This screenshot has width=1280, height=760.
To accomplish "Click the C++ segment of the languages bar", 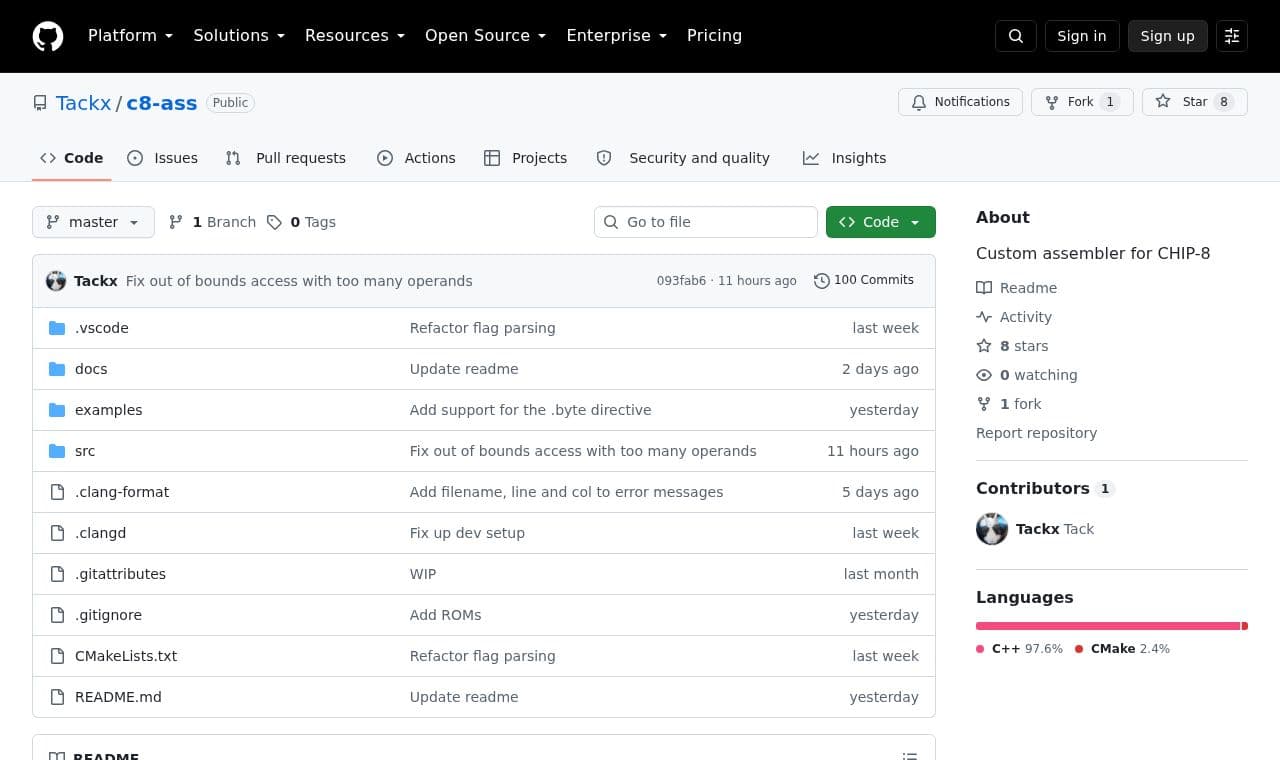I will pos(1108,626).
